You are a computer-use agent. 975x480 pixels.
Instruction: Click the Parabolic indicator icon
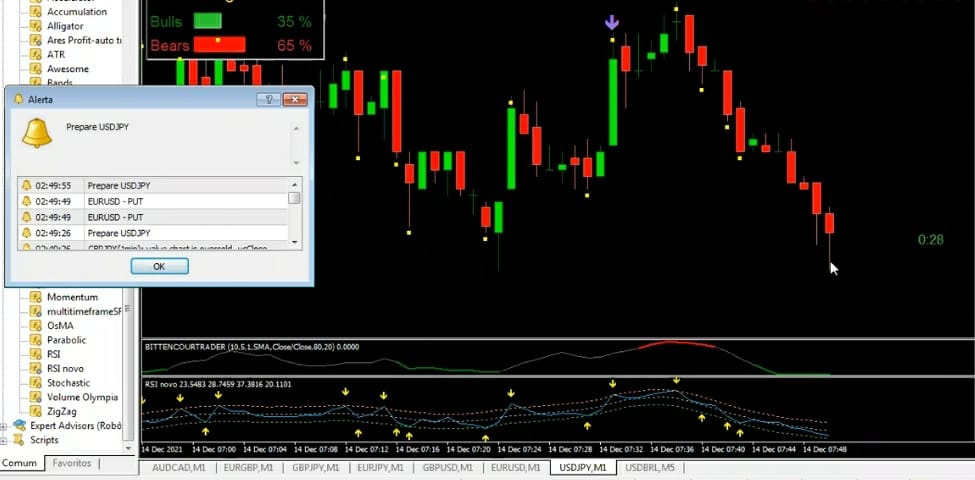35,340
